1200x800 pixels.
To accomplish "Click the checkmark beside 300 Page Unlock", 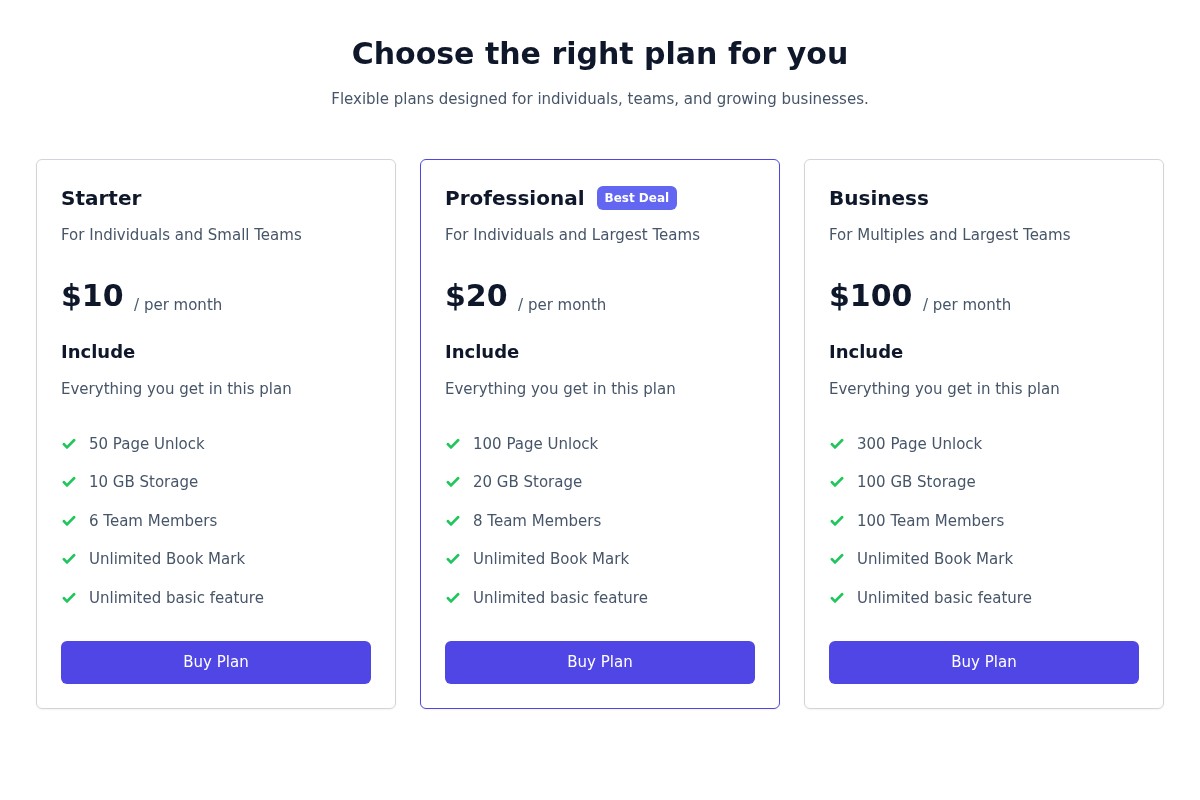I will pyautogui.click(x=837, y=444).
